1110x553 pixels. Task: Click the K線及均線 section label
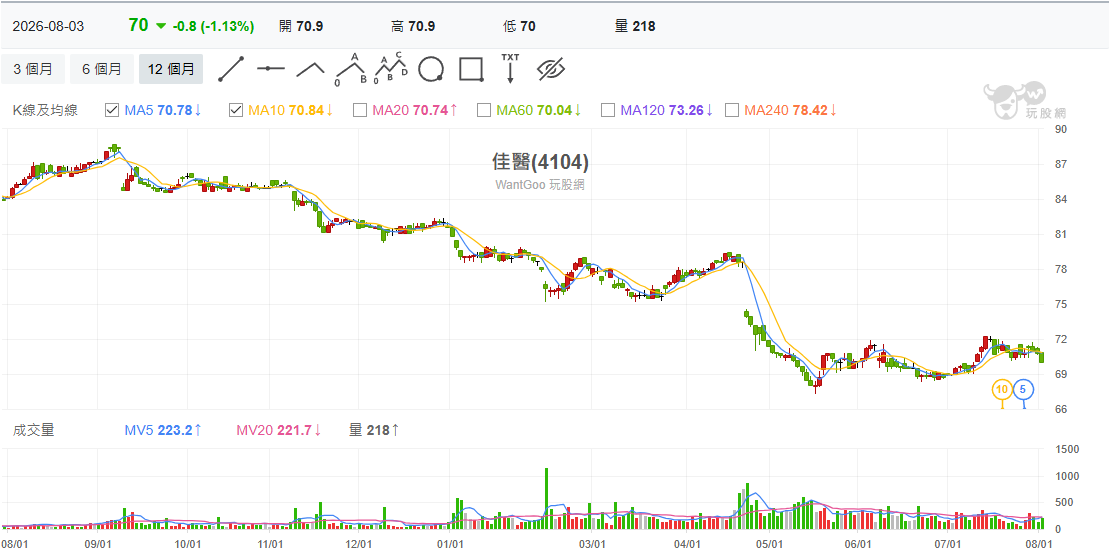tap(45, 110)
